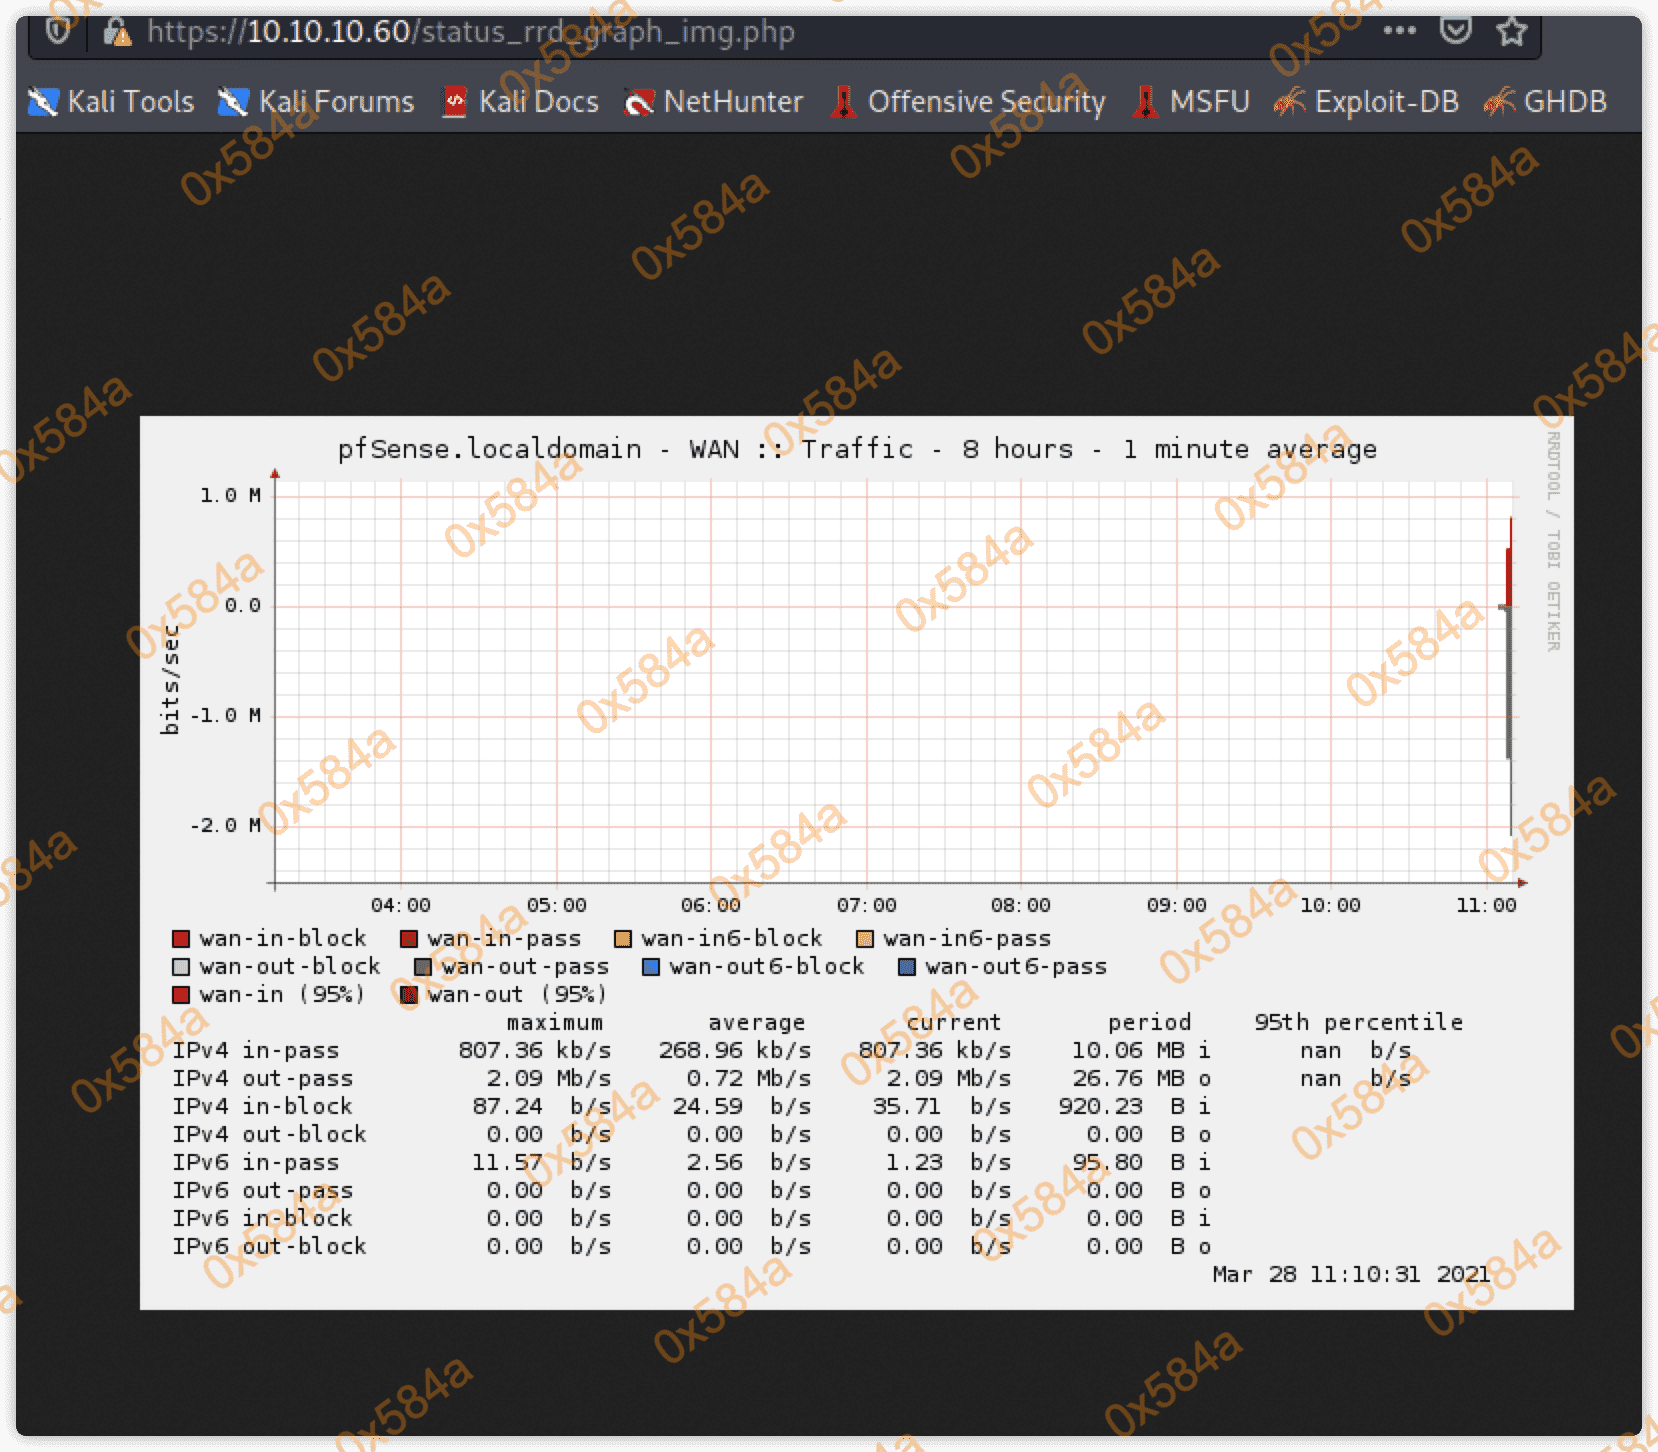Click the wan-in-block red legend swatch
Screen dimensions: 1658x1452
coord(181,939)
